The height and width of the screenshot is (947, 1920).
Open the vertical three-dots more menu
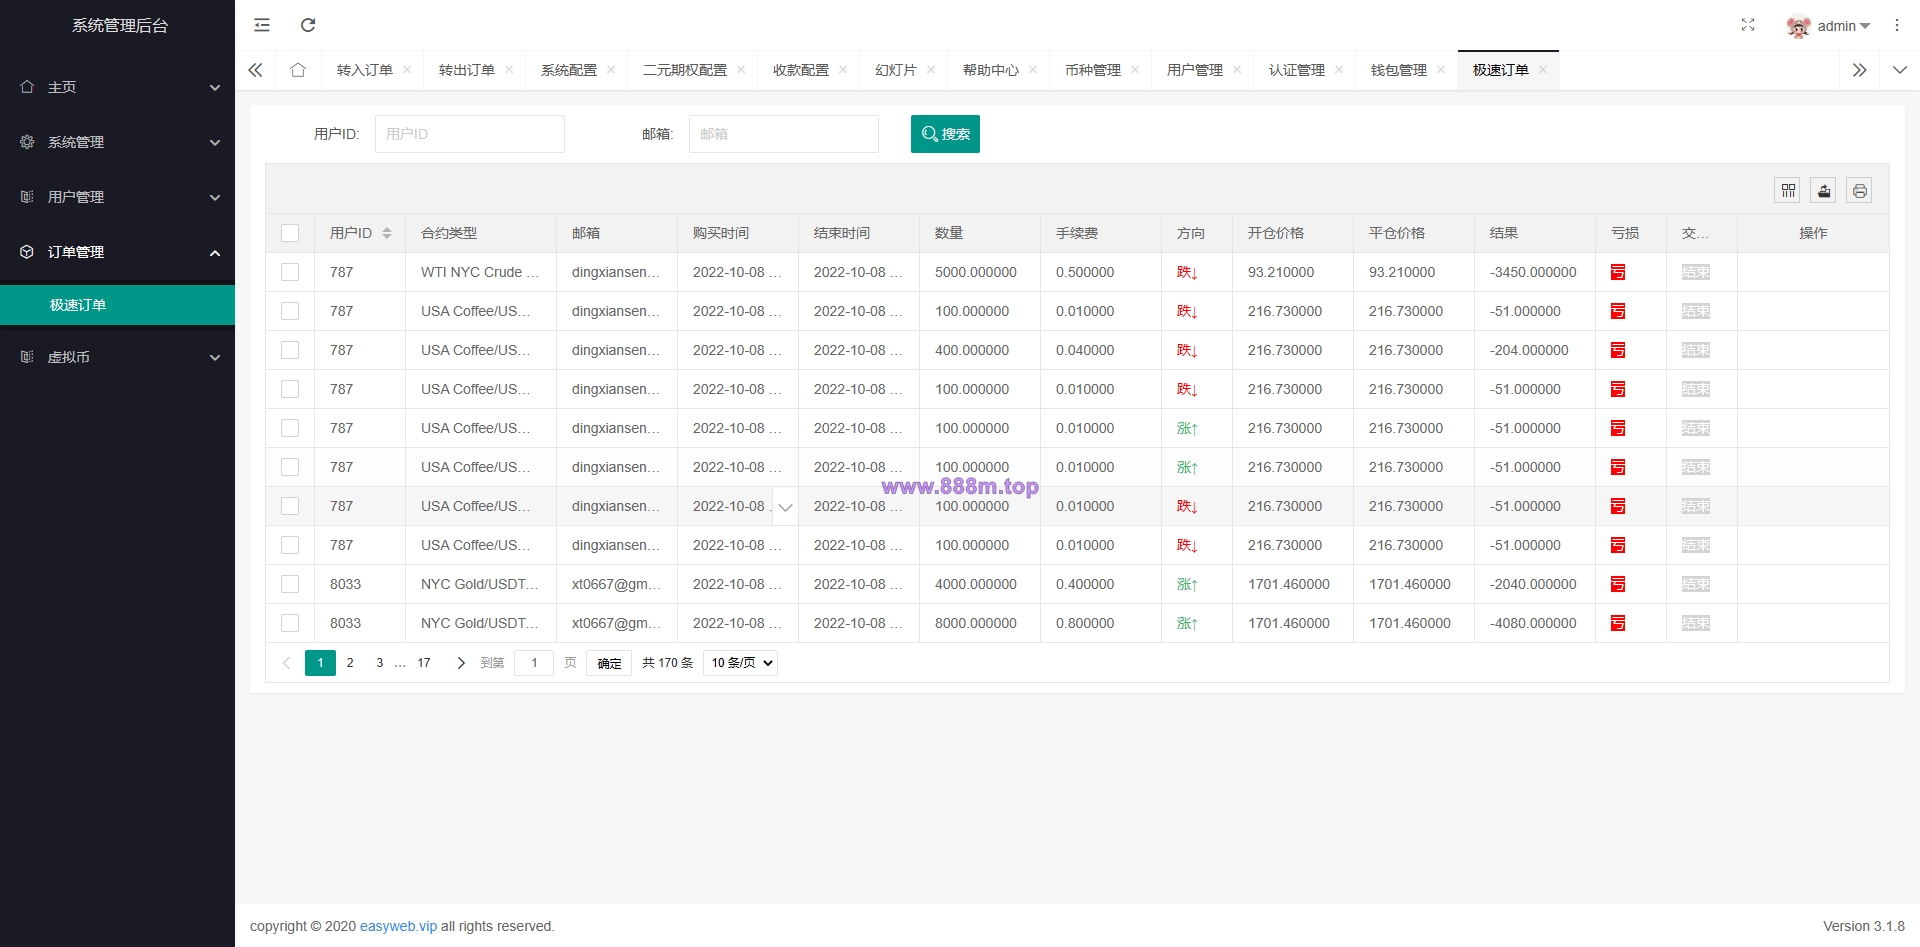1897,25
